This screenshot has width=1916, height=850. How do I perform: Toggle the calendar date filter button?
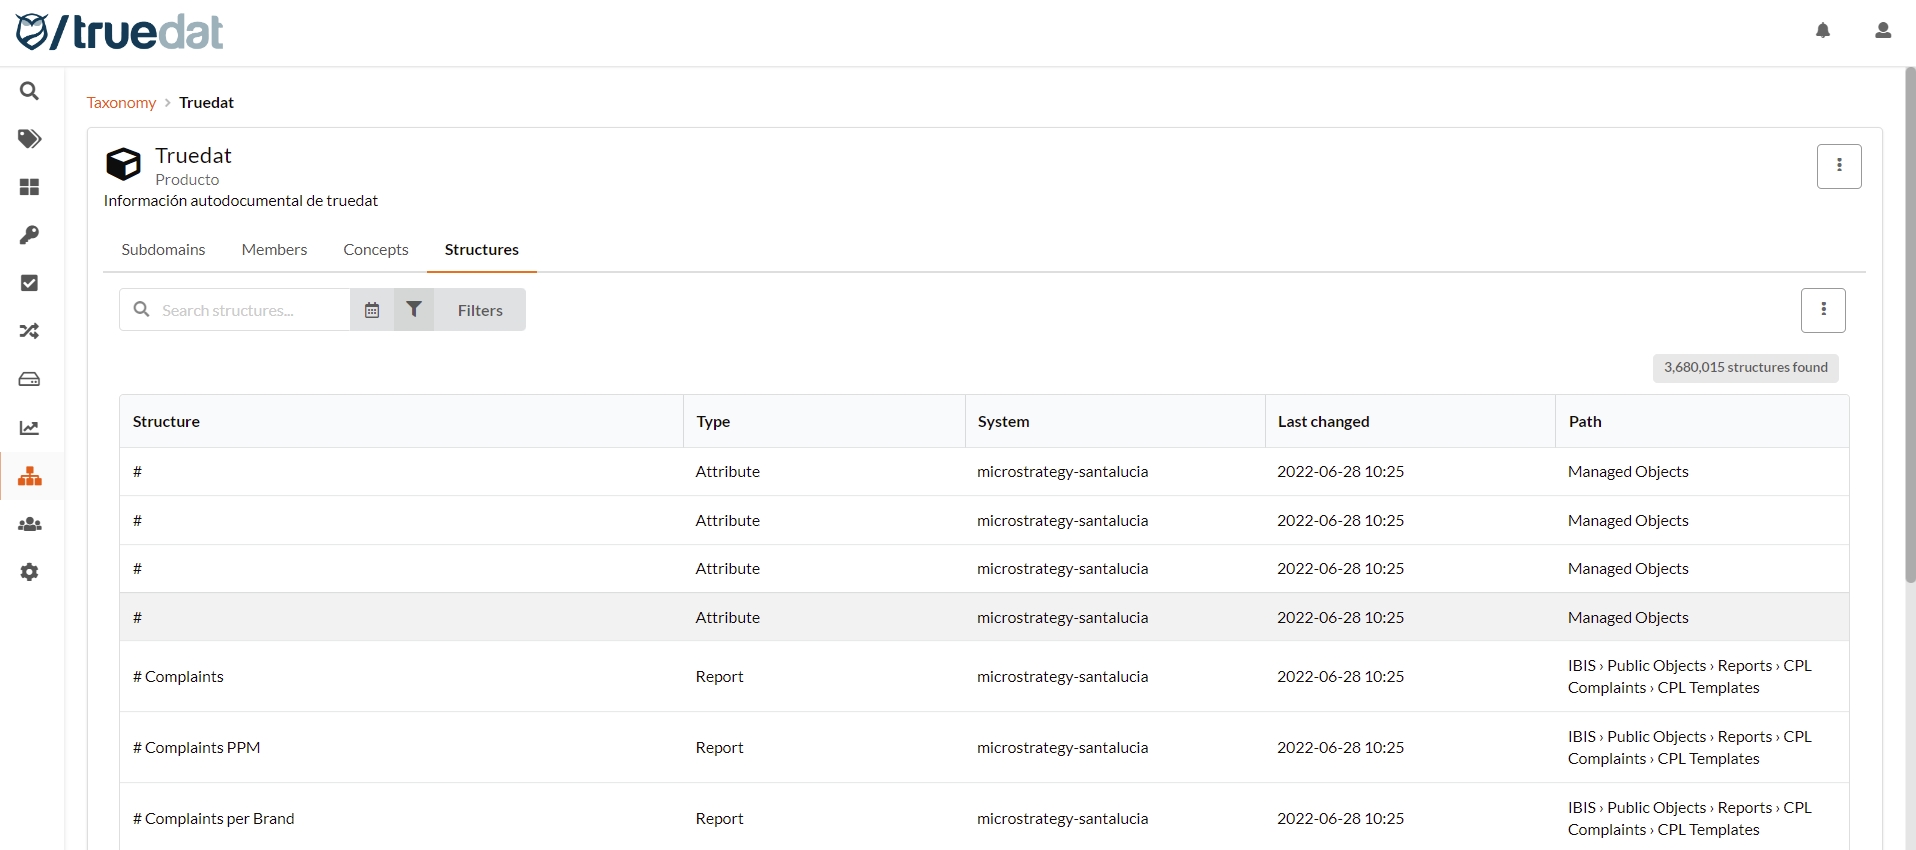[372, 310]
